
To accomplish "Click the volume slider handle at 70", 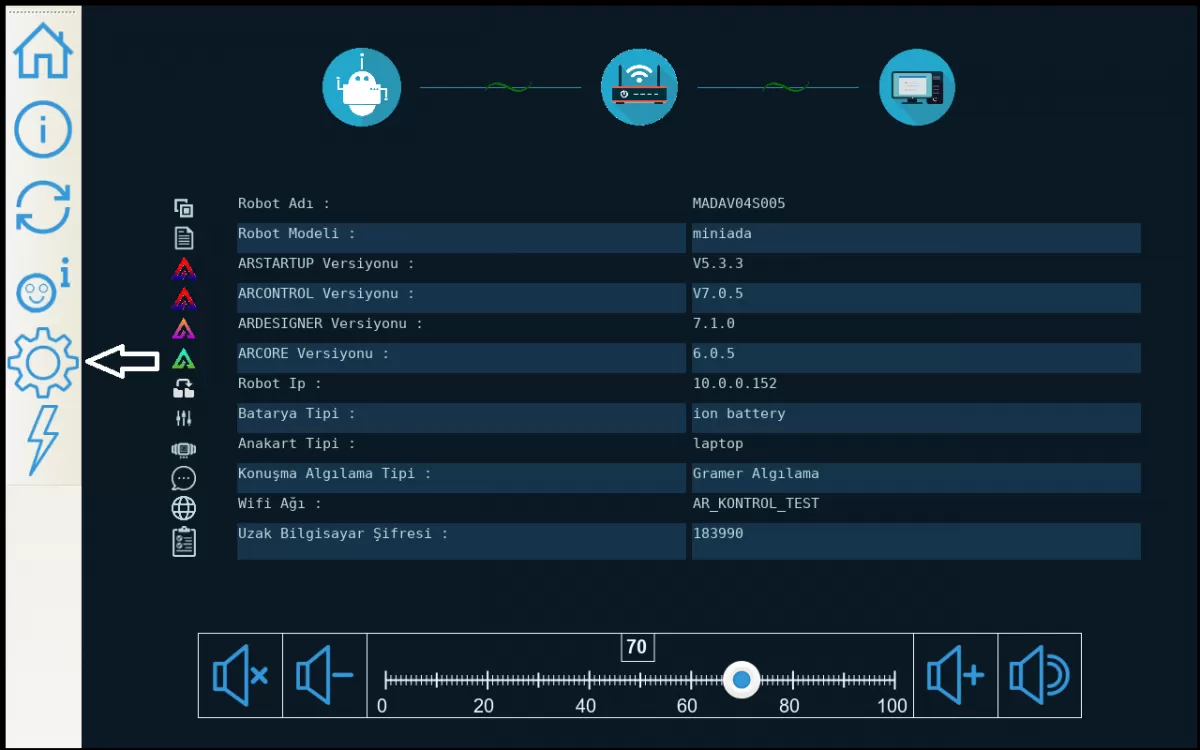I will 741,680.
